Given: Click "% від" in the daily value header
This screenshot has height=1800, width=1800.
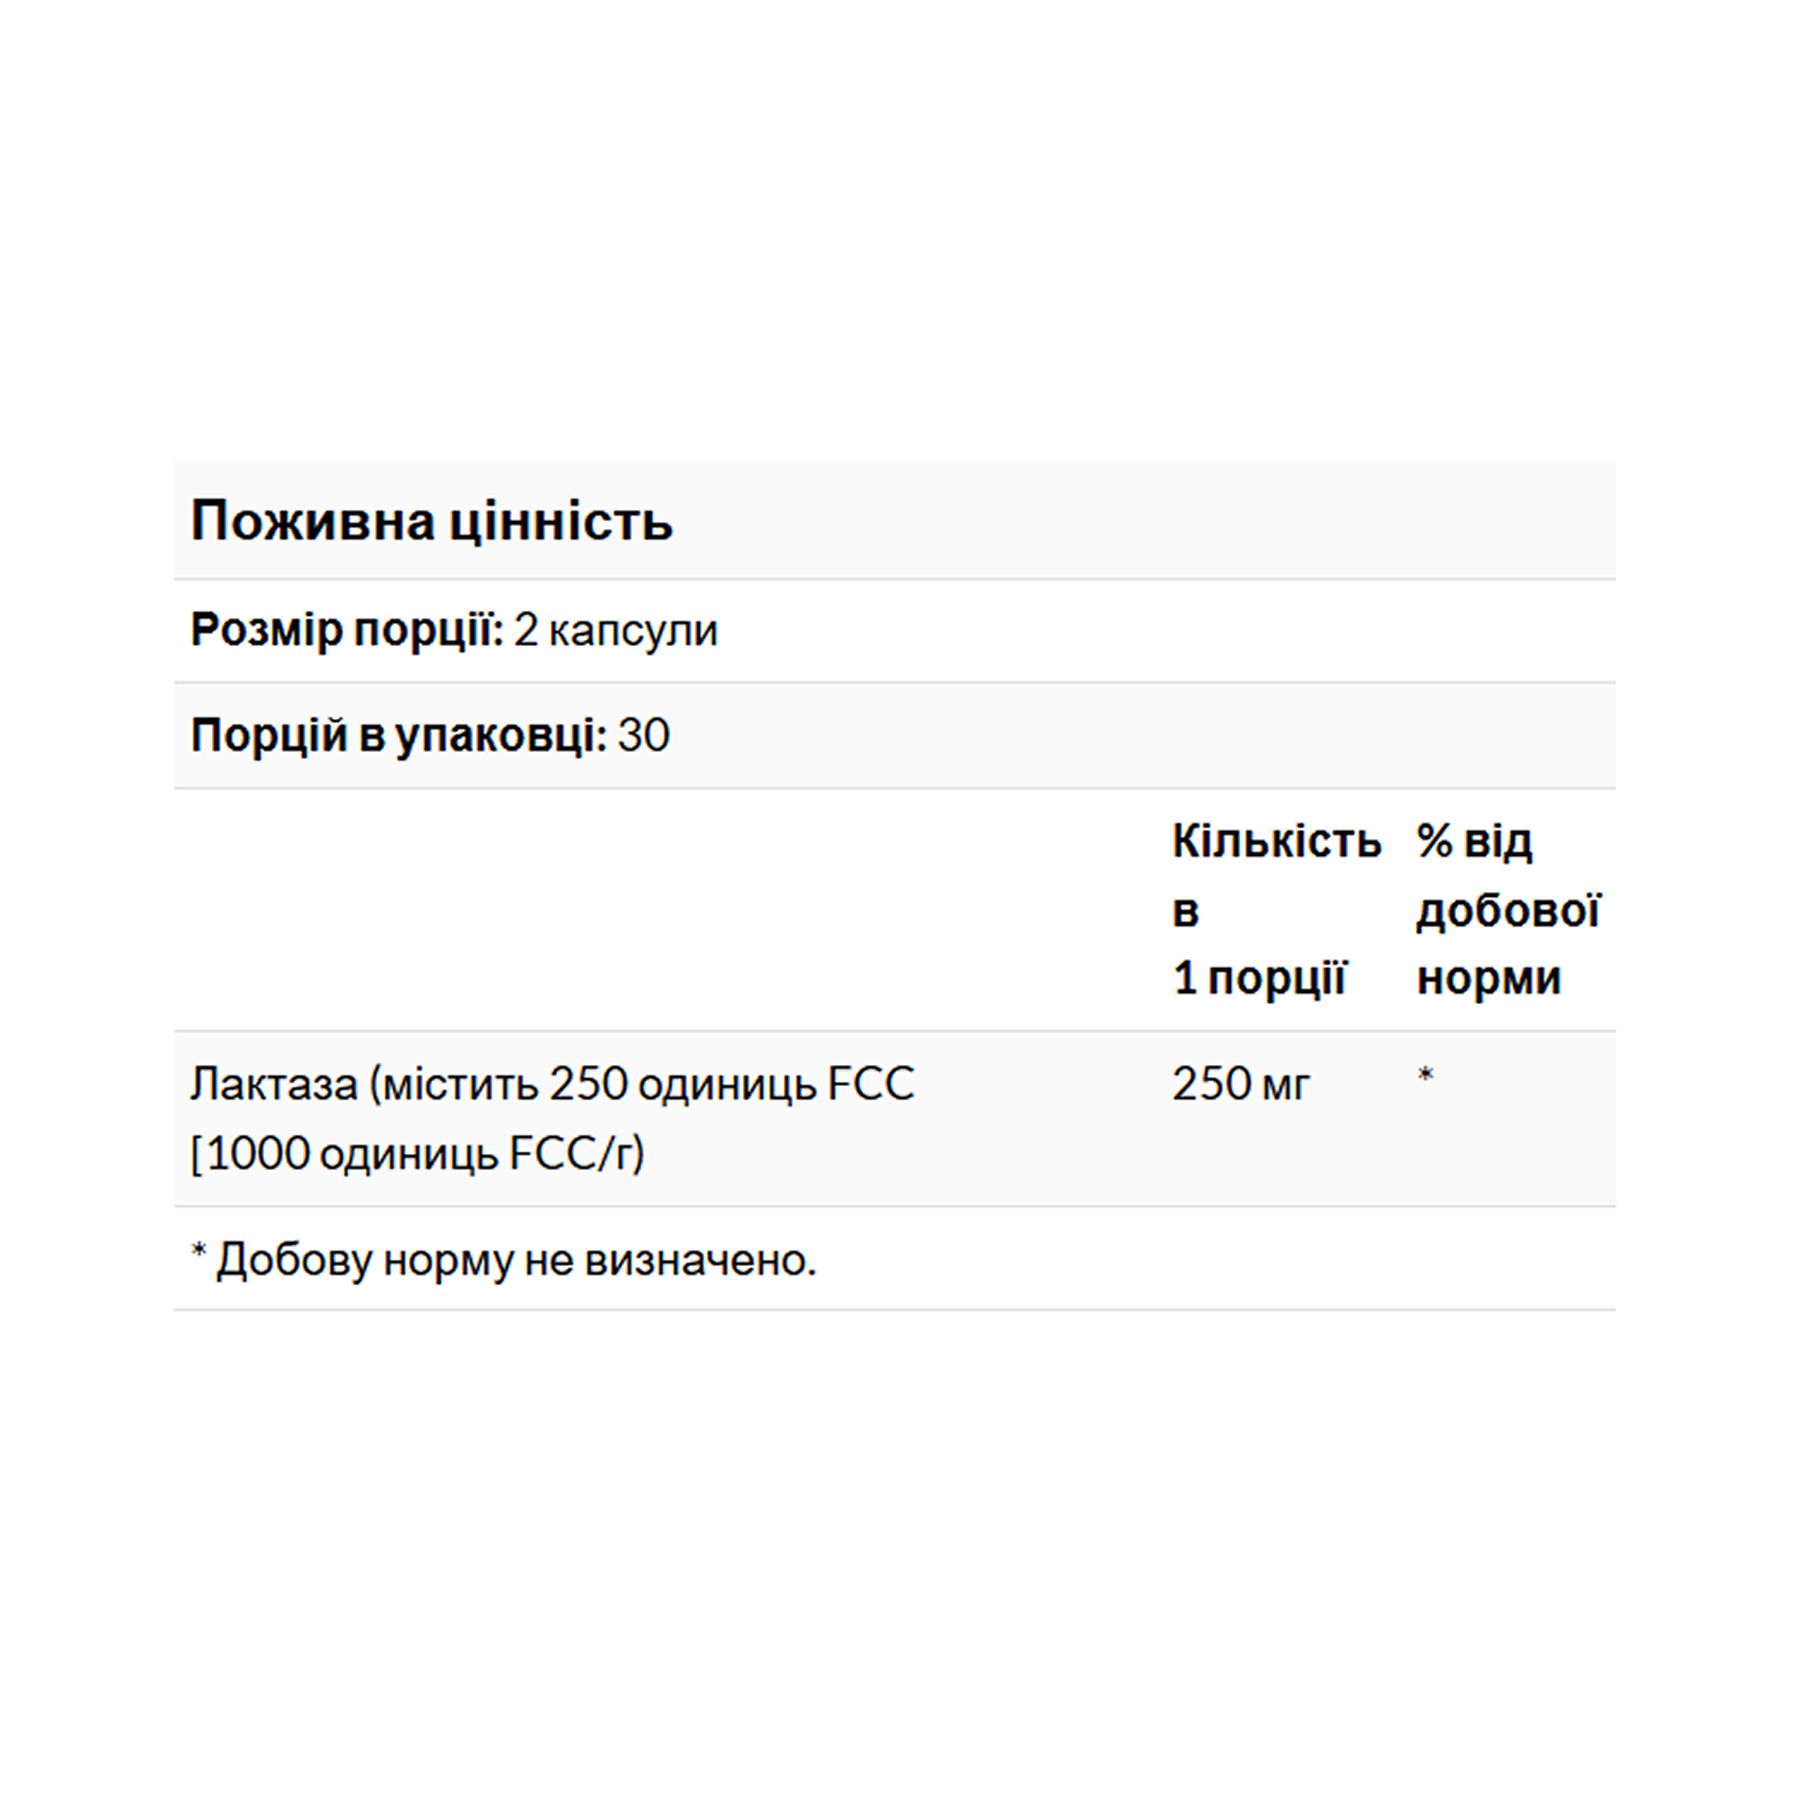Looking at the screenshot, I should [x=1474, y=841].
